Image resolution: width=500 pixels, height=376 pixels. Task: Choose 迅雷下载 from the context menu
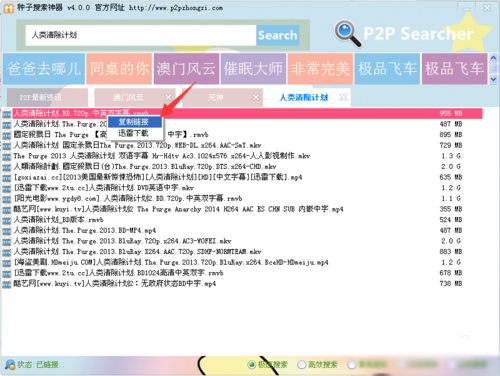pos(135,133)
